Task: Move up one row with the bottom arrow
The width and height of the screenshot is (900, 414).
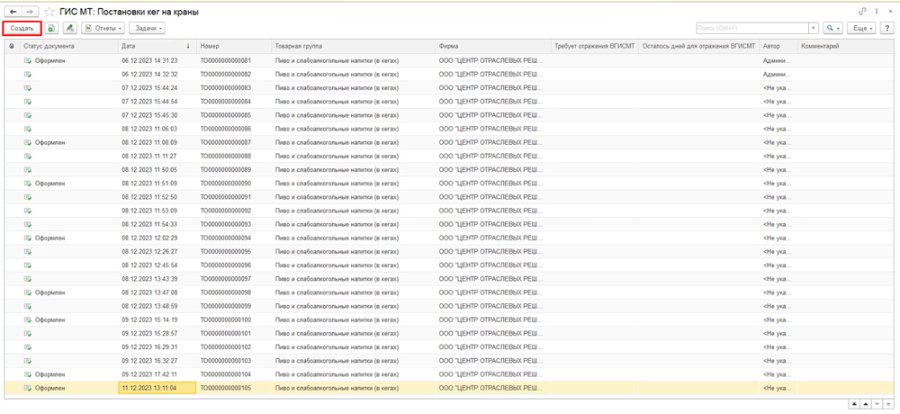Action: 866,404
